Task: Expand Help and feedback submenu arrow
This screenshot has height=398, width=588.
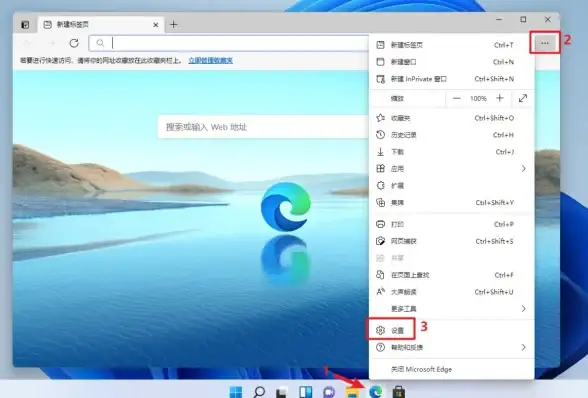Action: coord(524,347)
